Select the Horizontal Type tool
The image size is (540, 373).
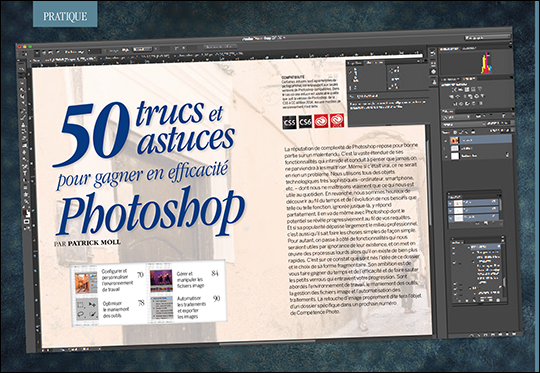pyautogui.click(x=25, y=173)
